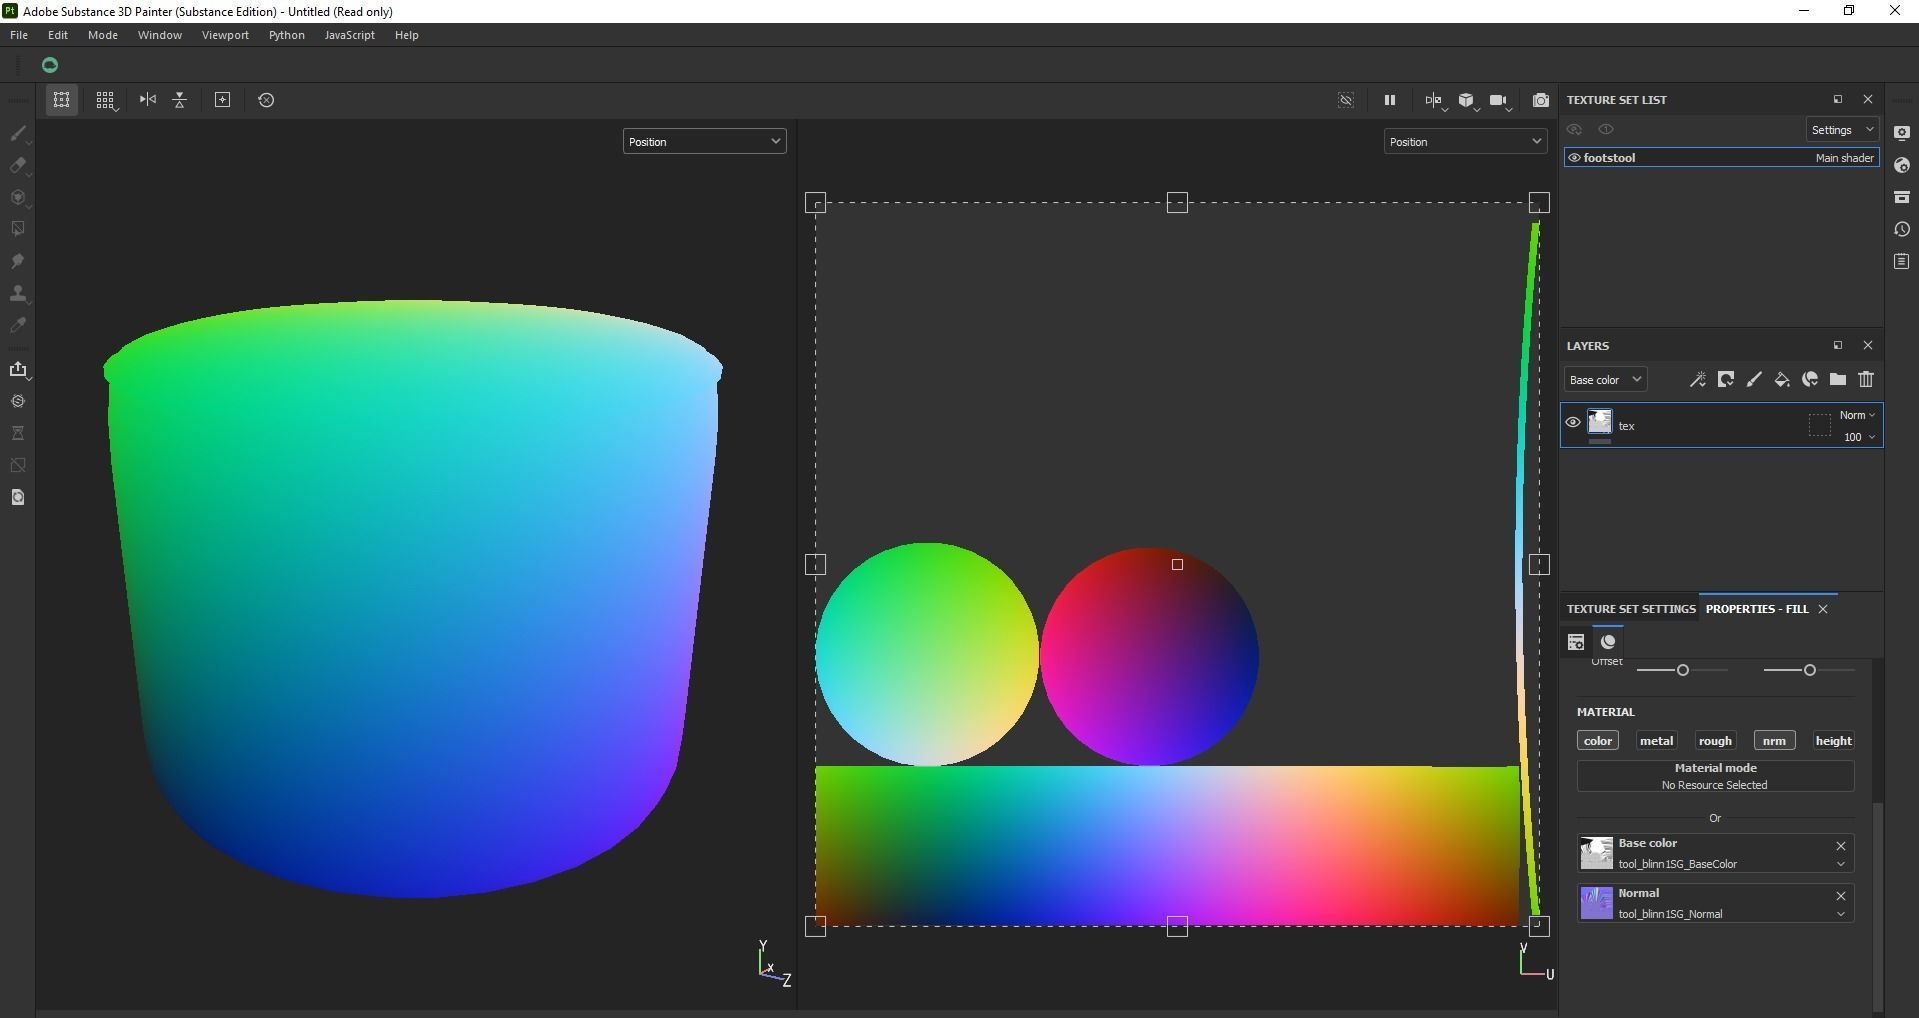Open the Edit menu

coord(58,35)
